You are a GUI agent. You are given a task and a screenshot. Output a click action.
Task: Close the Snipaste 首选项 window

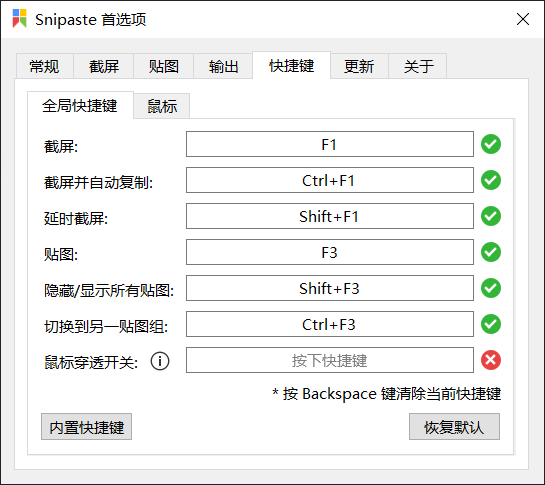pos(523,19)
